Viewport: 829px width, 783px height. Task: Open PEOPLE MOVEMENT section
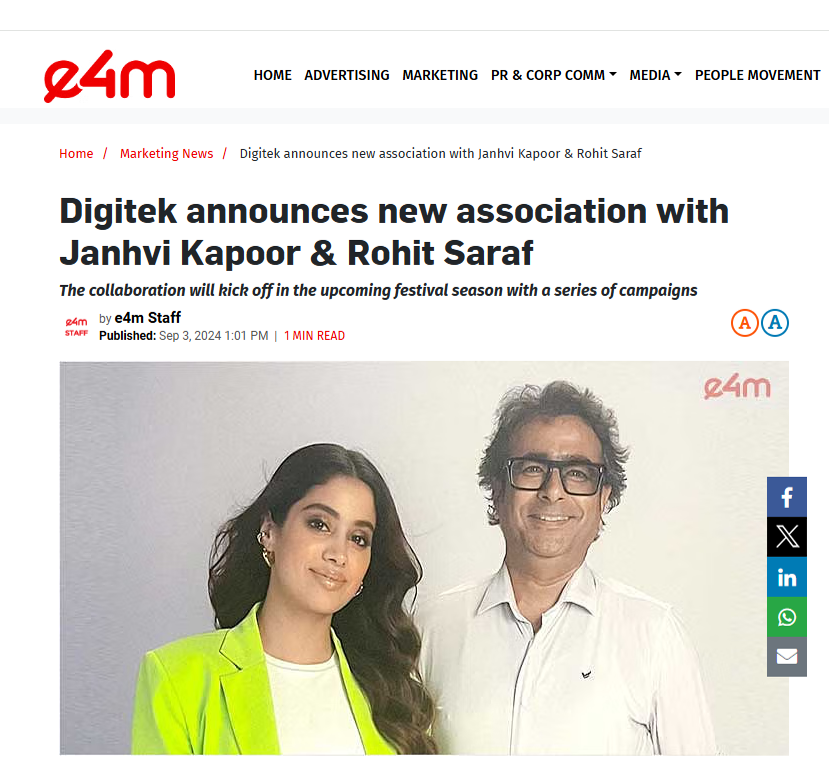pos(757,75)
